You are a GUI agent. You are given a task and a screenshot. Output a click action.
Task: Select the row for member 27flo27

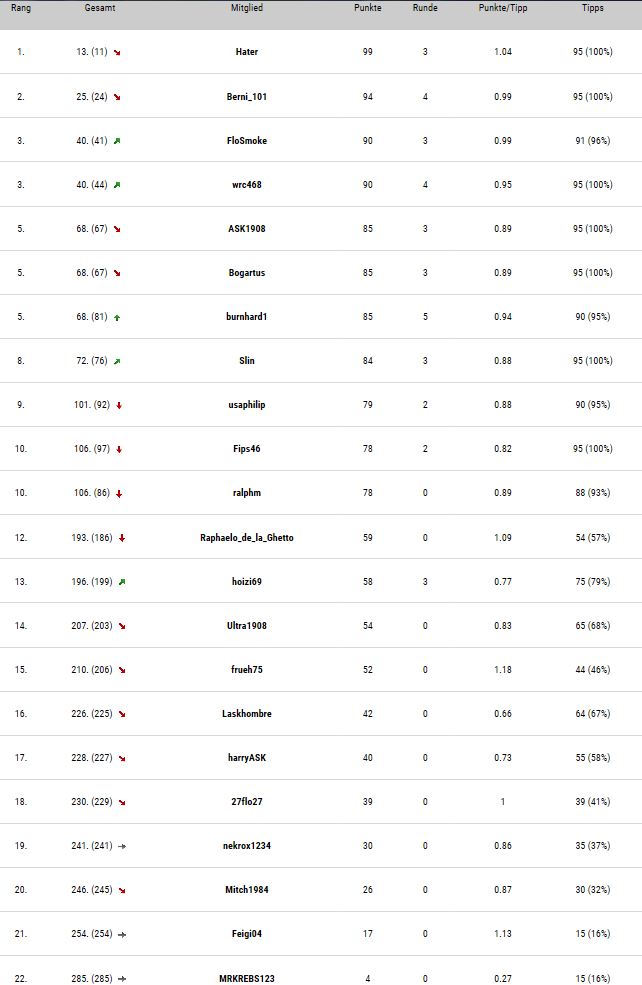click(321, 802)
